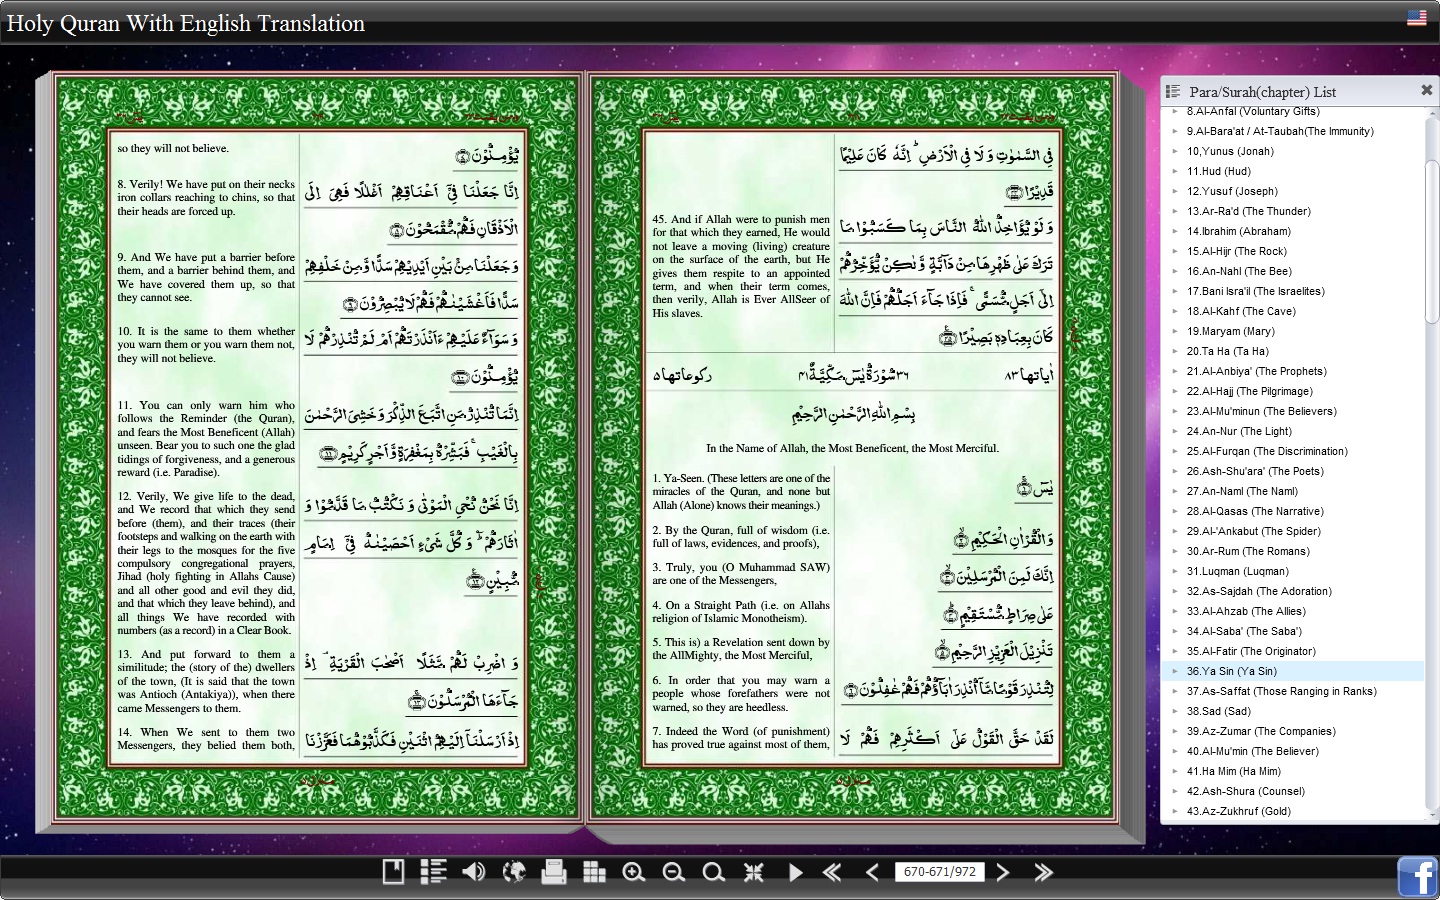Select 20.Ta Ha (Ta Ha) chapter
This screenshot has height=900, width=1440.
(1227, 351)
